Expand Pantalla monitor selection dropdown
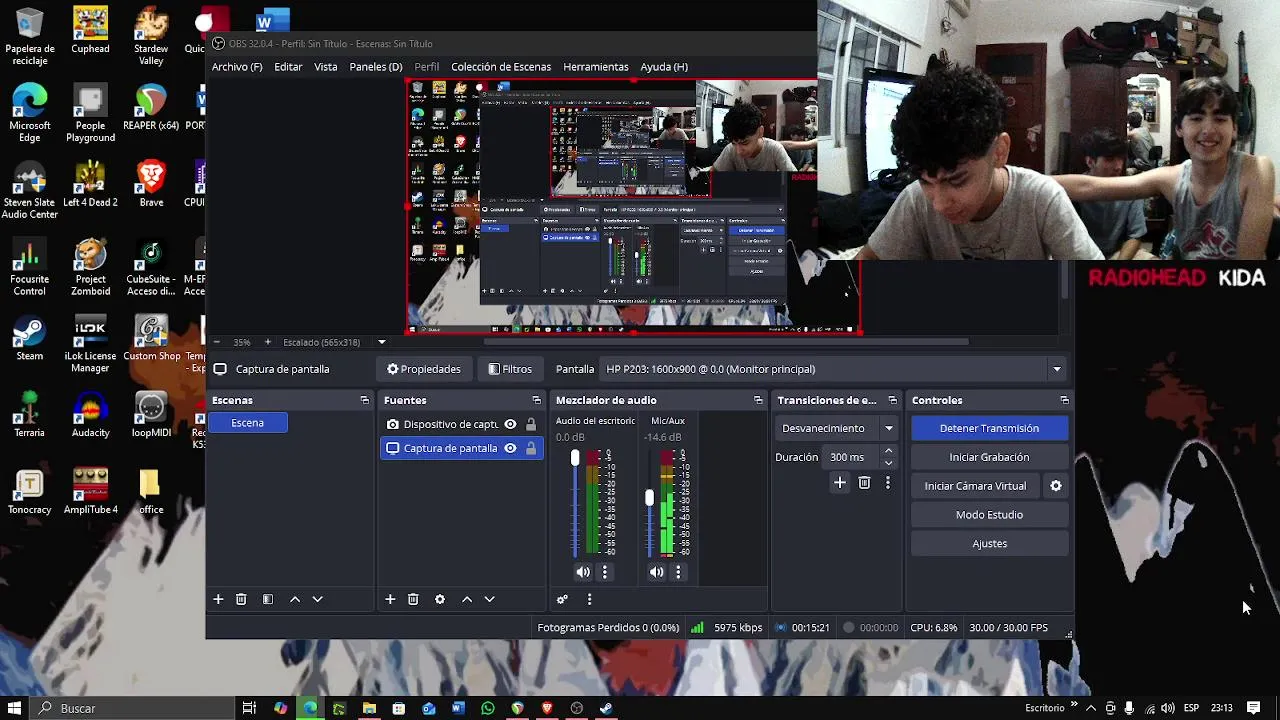 [1056, 369]
